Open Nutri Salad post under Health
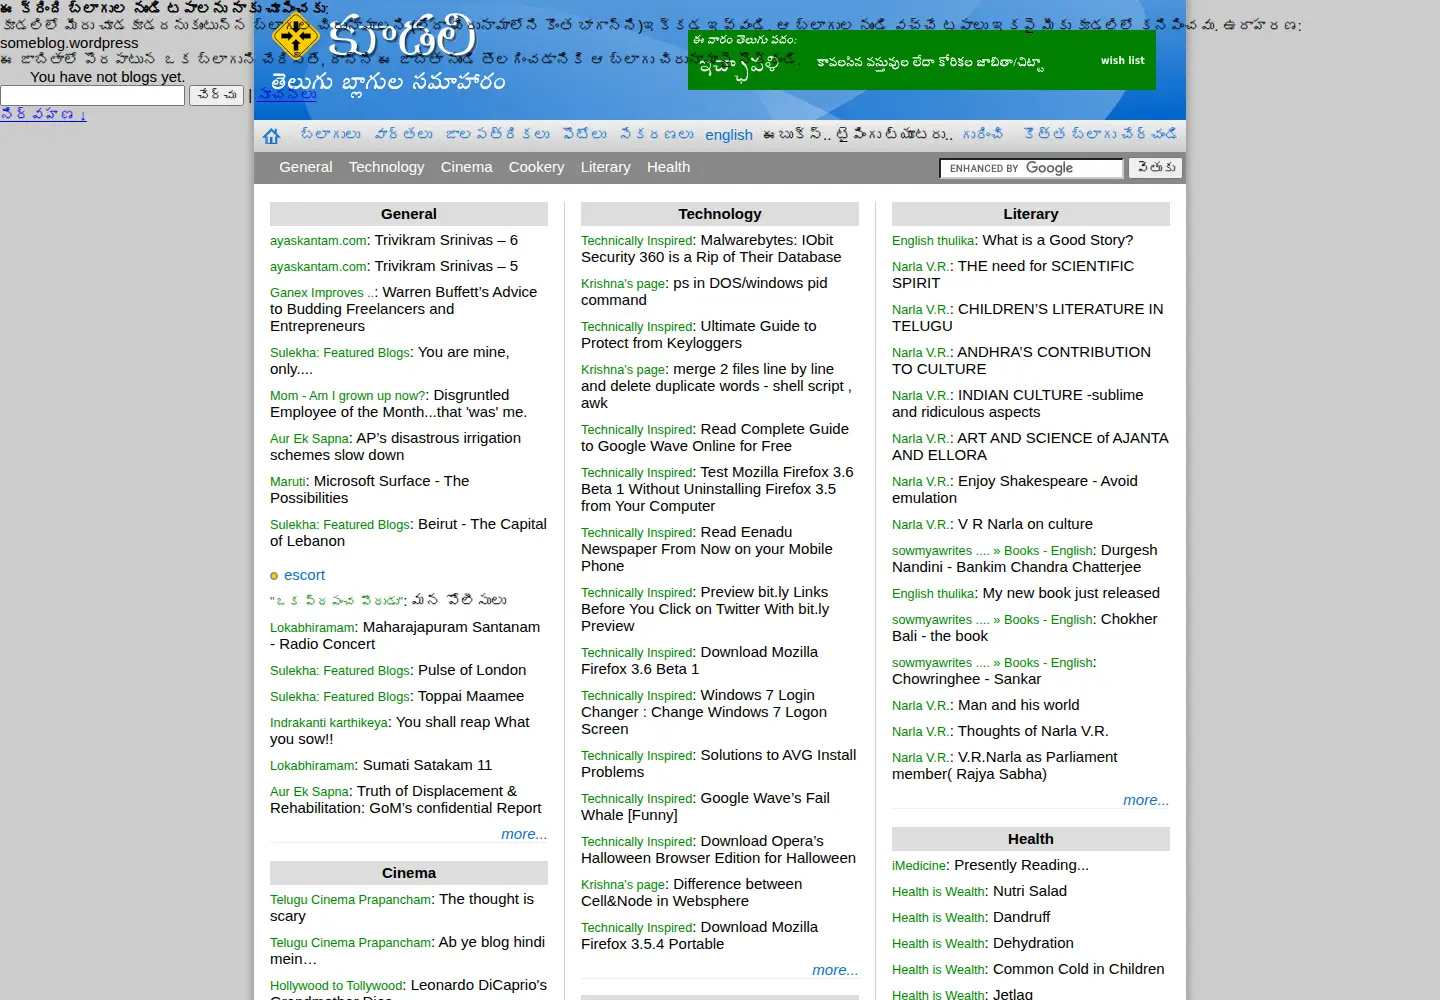 (x=1030, y=891)
